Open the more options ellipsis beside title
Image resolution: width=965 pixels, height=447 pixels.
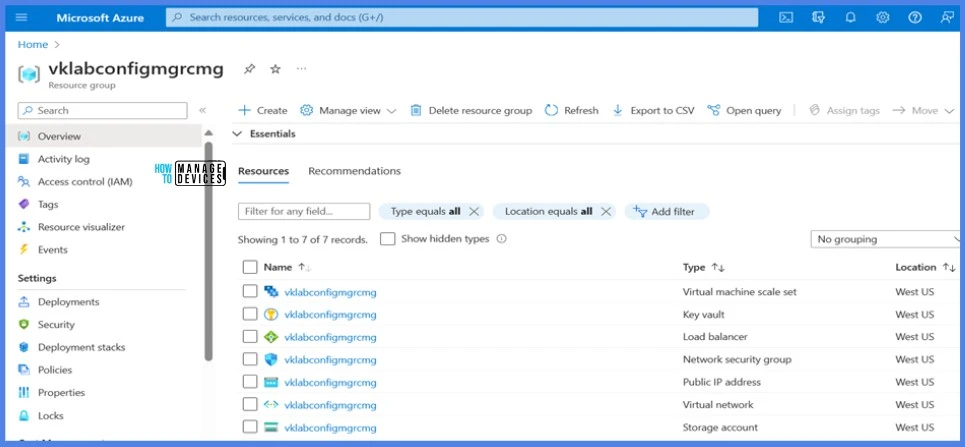[301, 68]
